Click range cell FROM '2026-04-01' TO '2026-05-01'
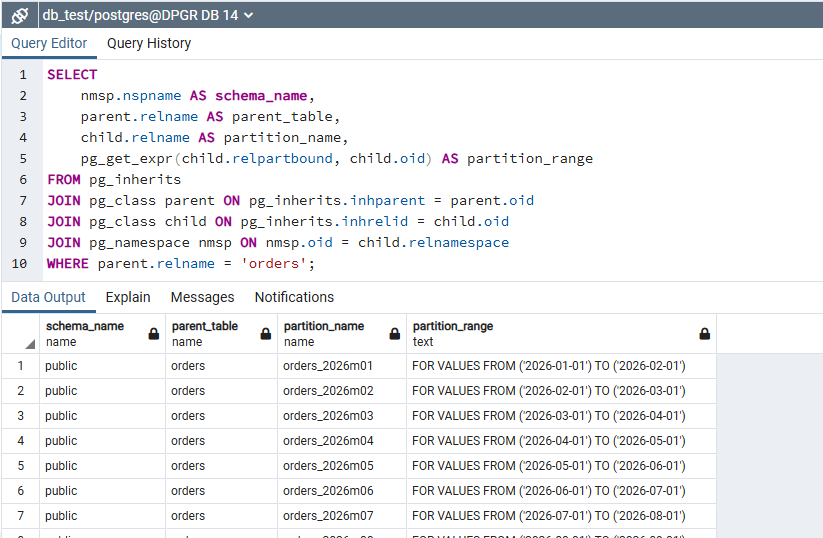823x538 pixels. tap(562, 441)
